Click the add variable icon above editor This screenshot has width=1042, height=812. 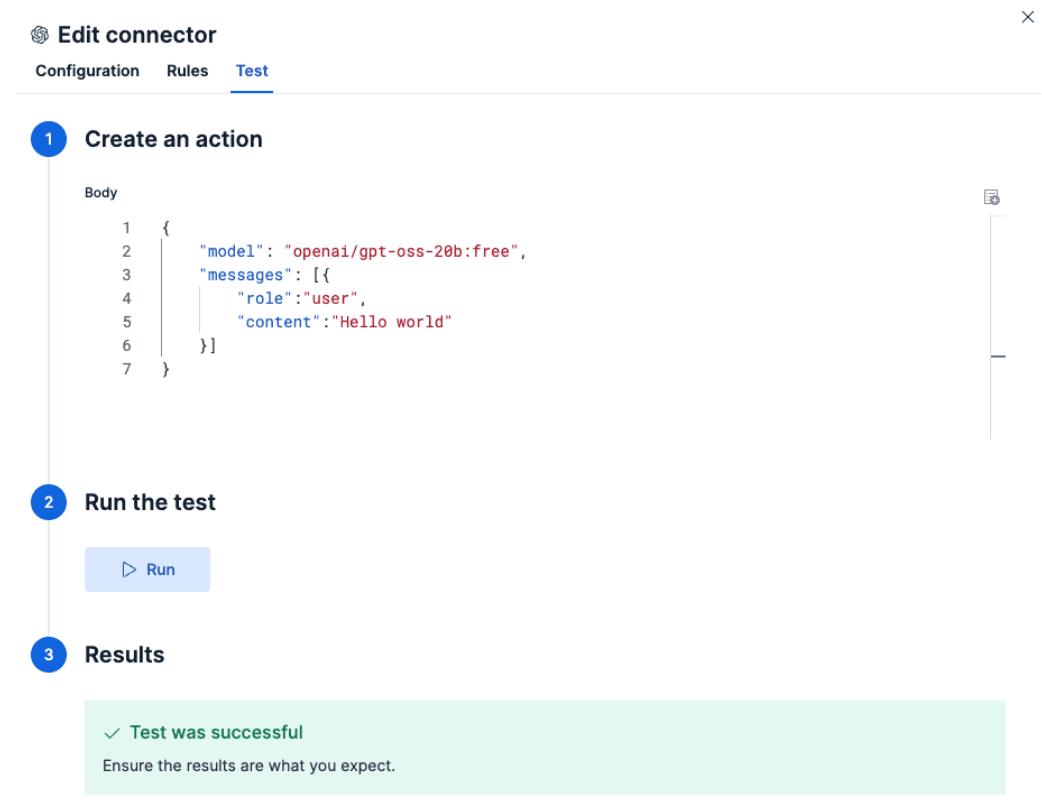(991, 197)
